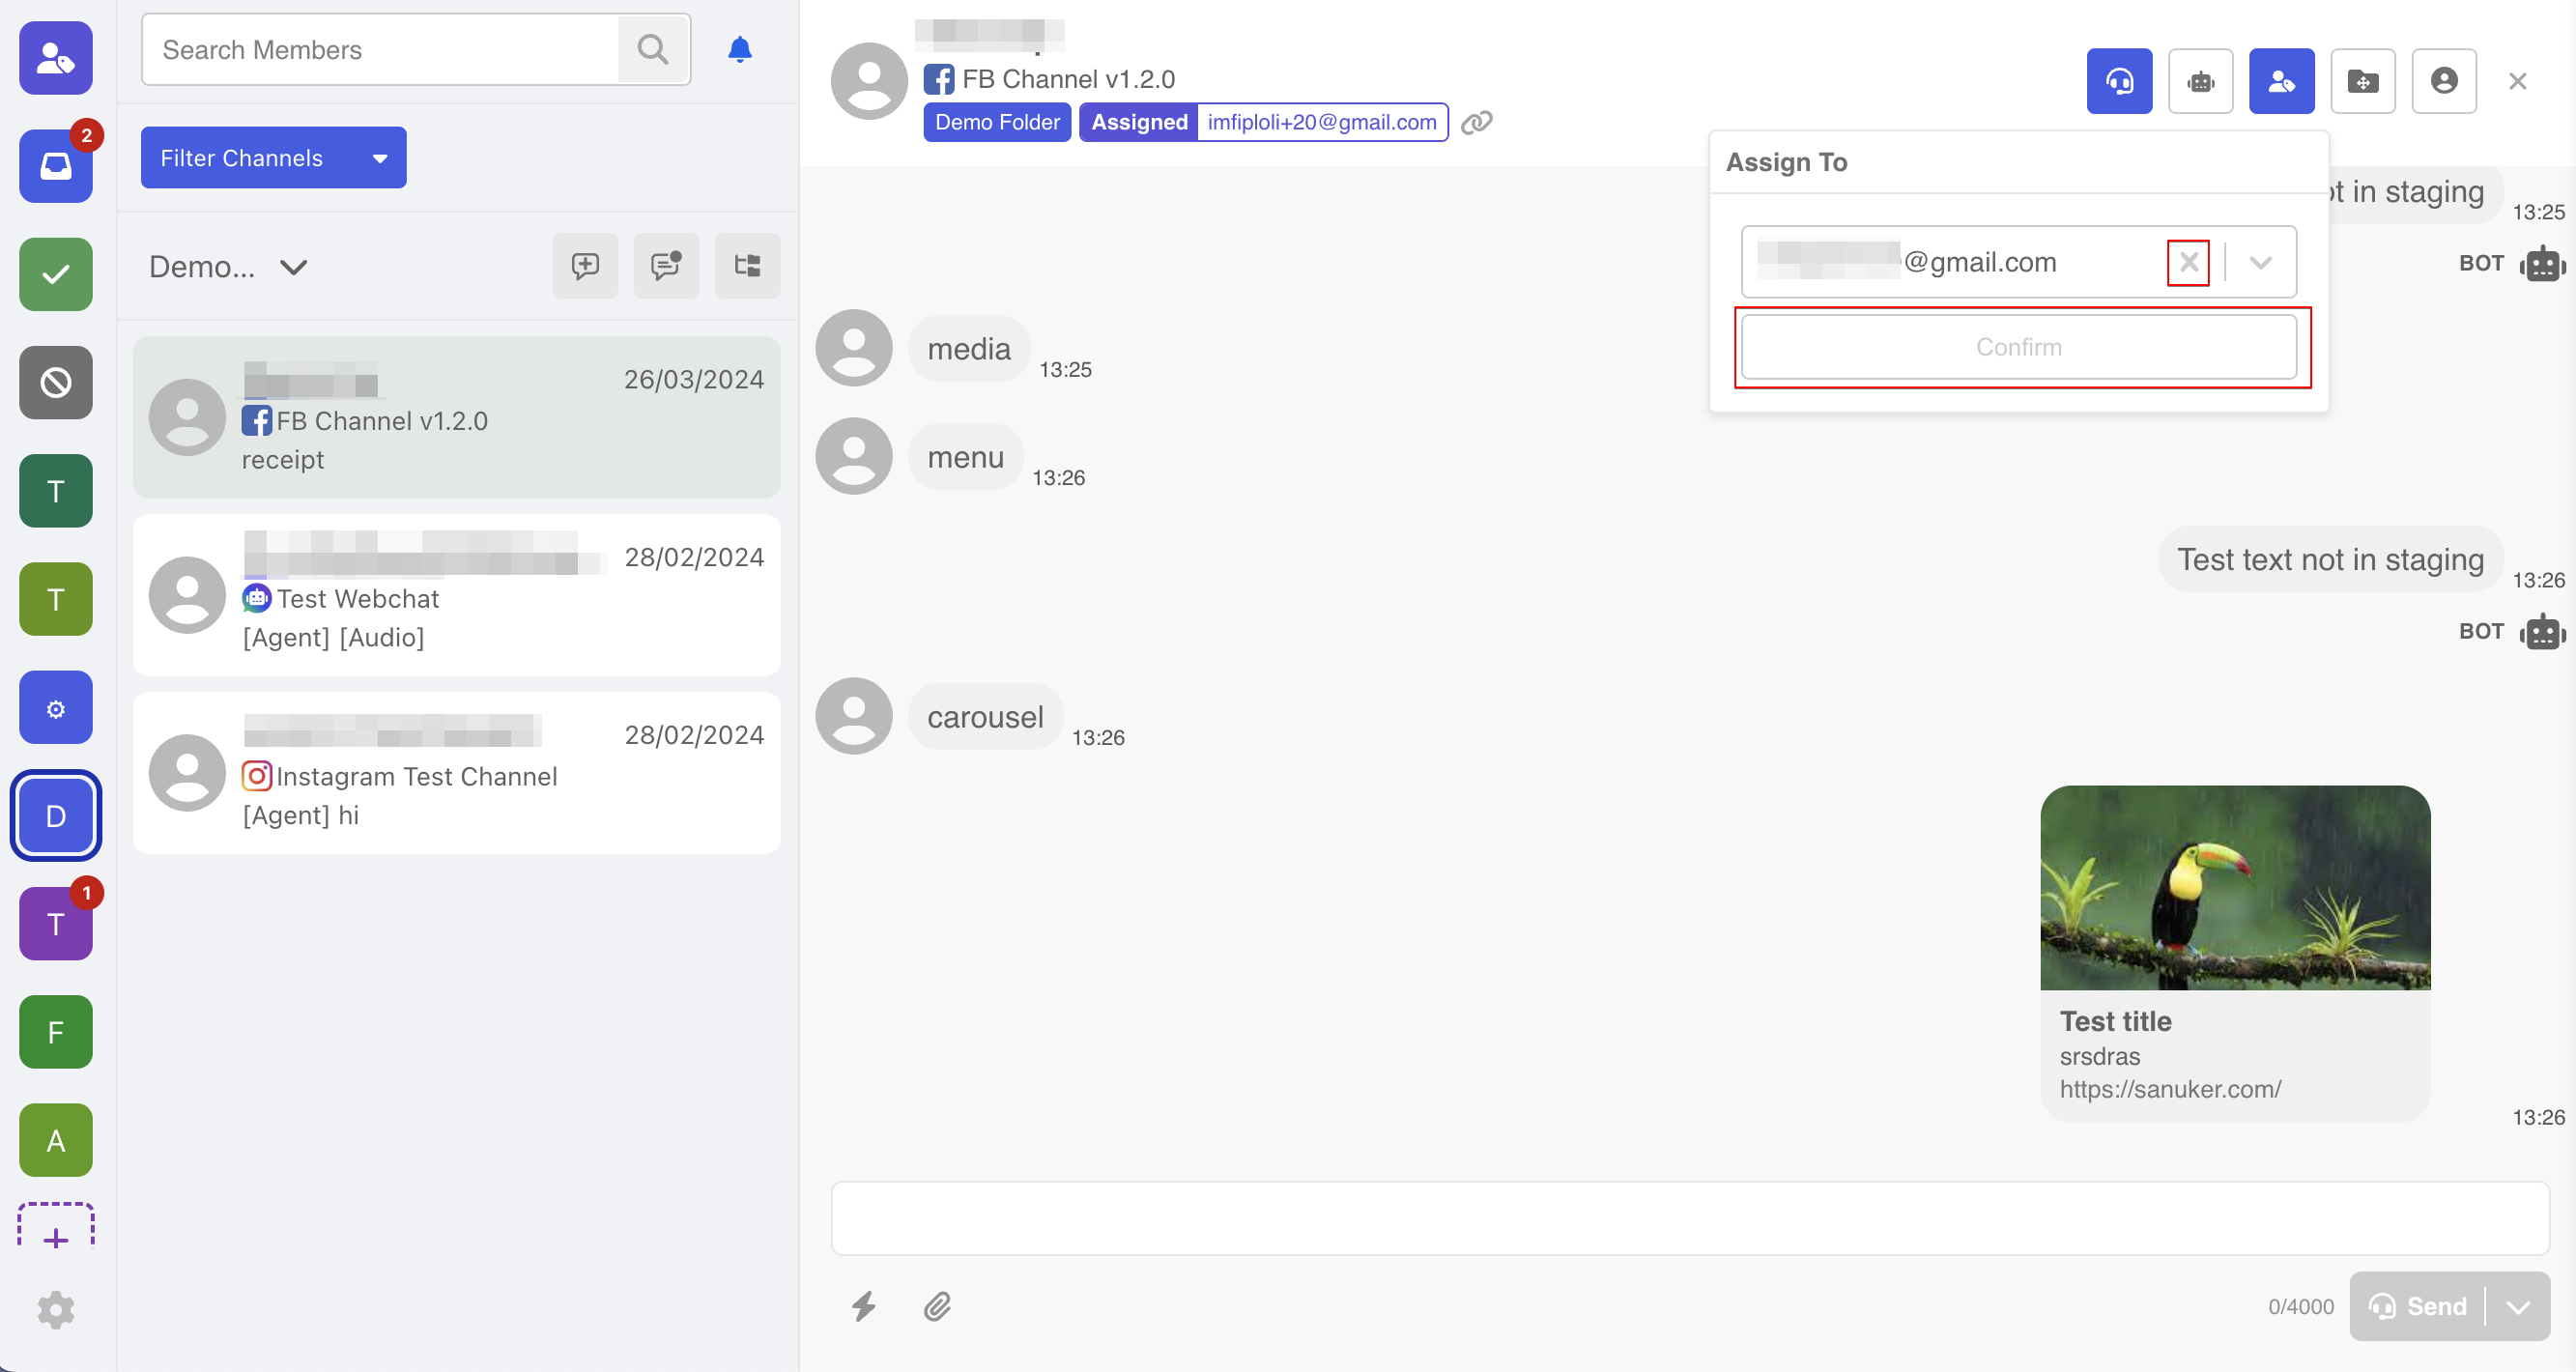This screenshot has width=2576, height=1372.
Task: Click the Confirm assignment button
Action: coord(2018,347)
